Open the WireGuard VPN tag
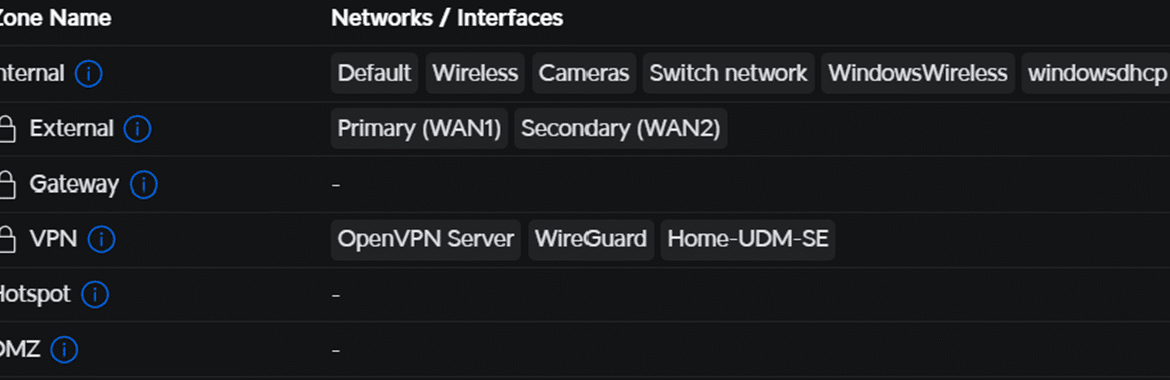The height and width of the screenshot is (380, 1170). tap(592, 239)
